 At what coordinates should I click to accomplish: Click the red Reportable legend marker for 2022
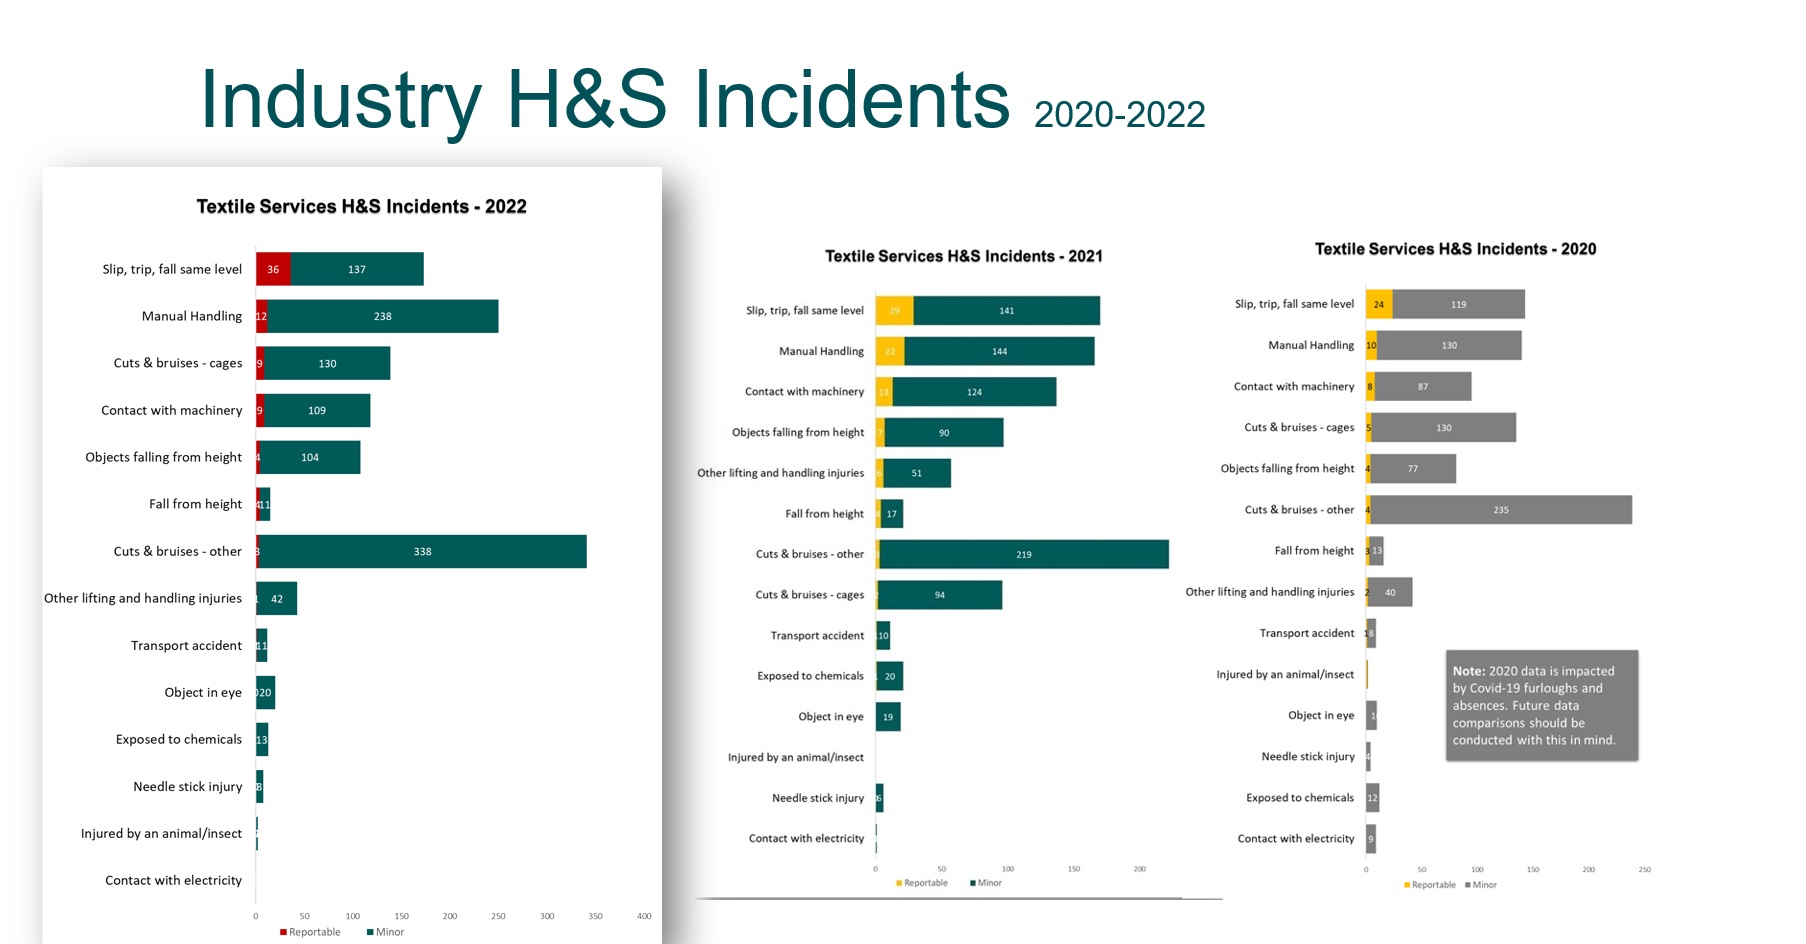(x=285, y=931)
